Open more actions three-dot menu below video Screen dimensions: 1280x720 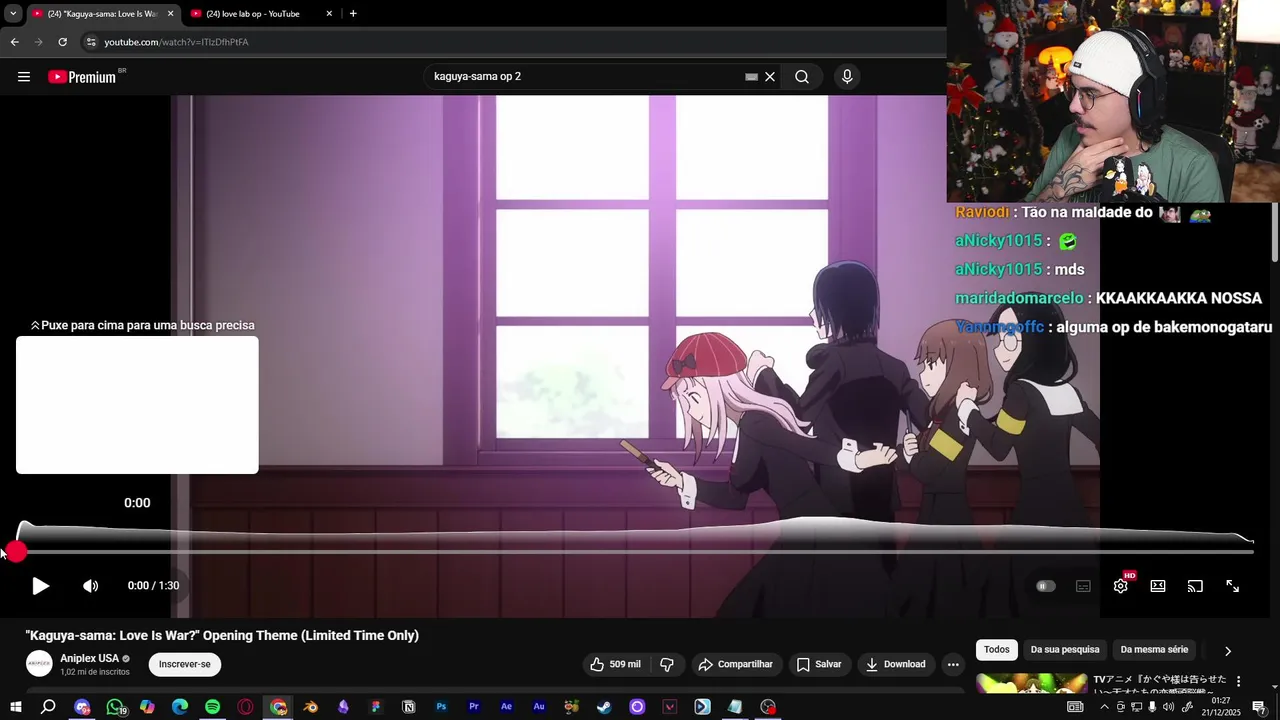click(953, 664)
